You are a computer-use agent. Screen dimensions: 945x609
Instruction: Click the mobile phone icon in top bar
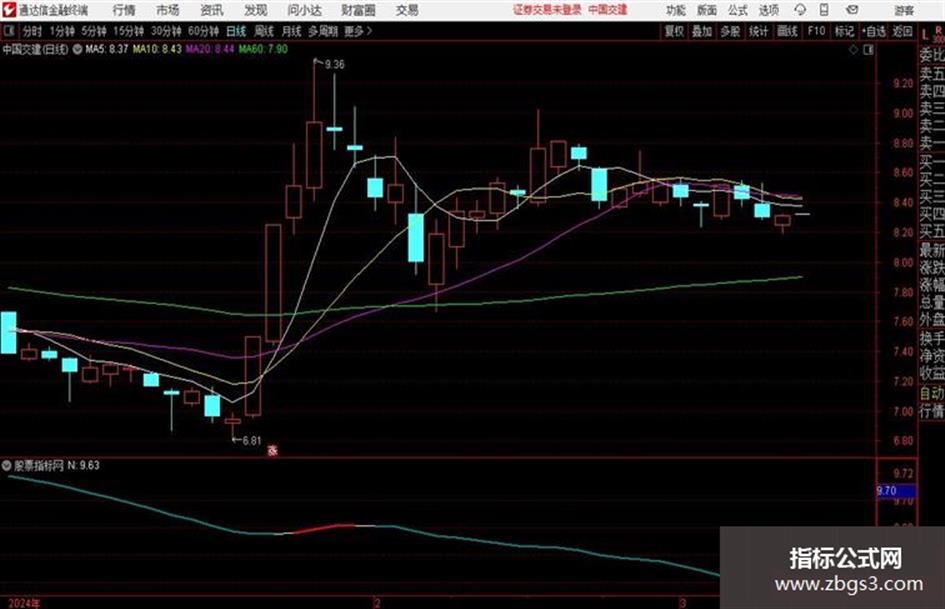coord(824,10)
